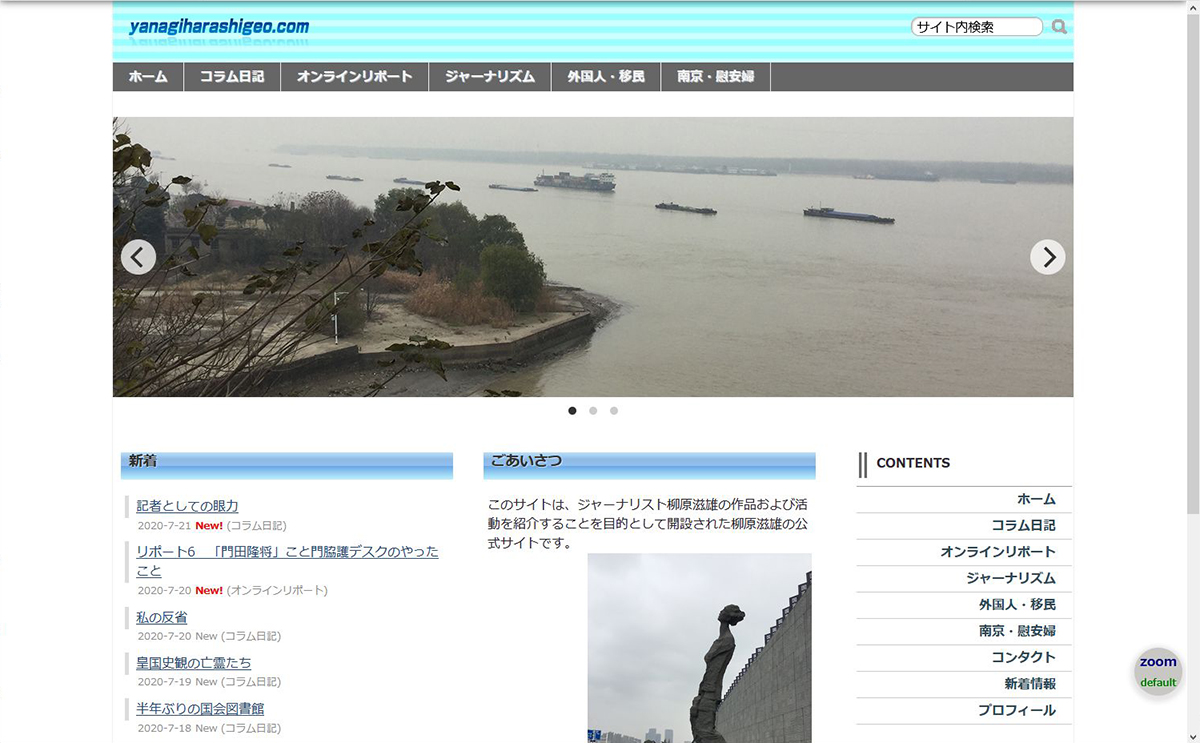The width and height of the screenshot is (1200, 743).
Task: Click date text 2020-7-18 New (コラム日記)
Action: coord(209,728)
